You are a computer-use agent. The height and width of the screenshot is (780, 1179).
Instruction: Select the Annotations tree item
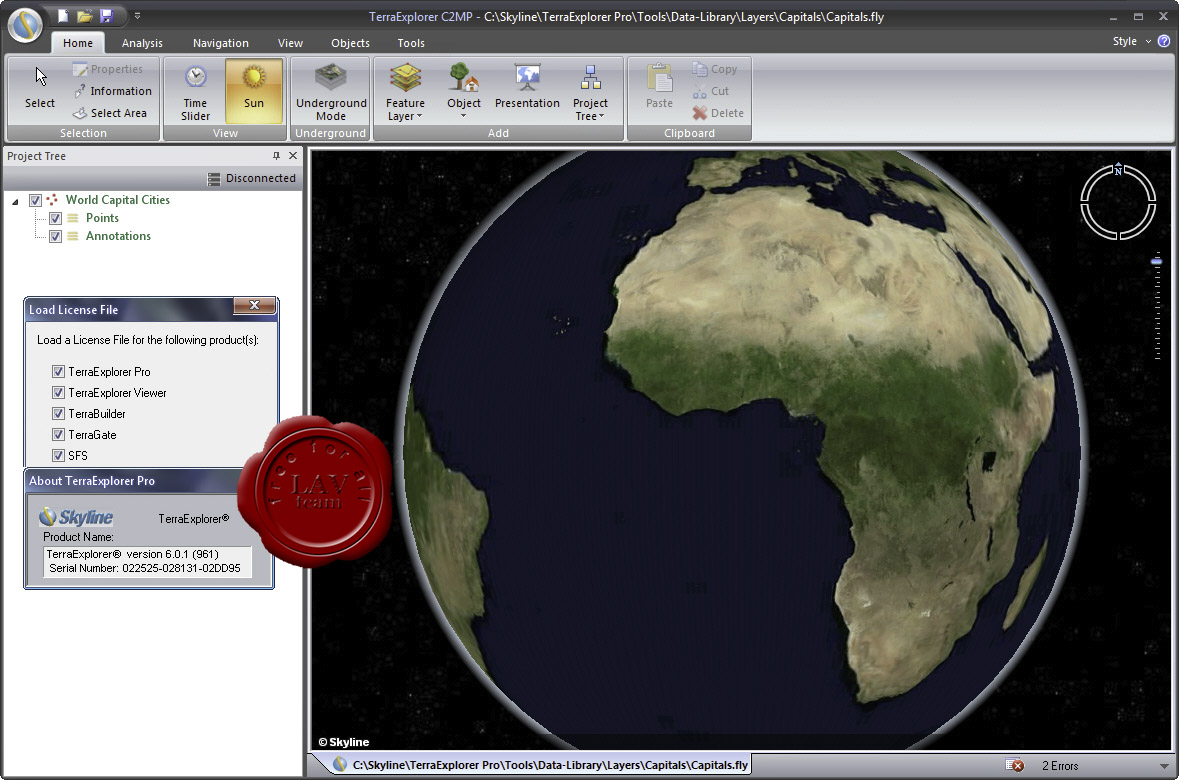click(x=118, y=236)
